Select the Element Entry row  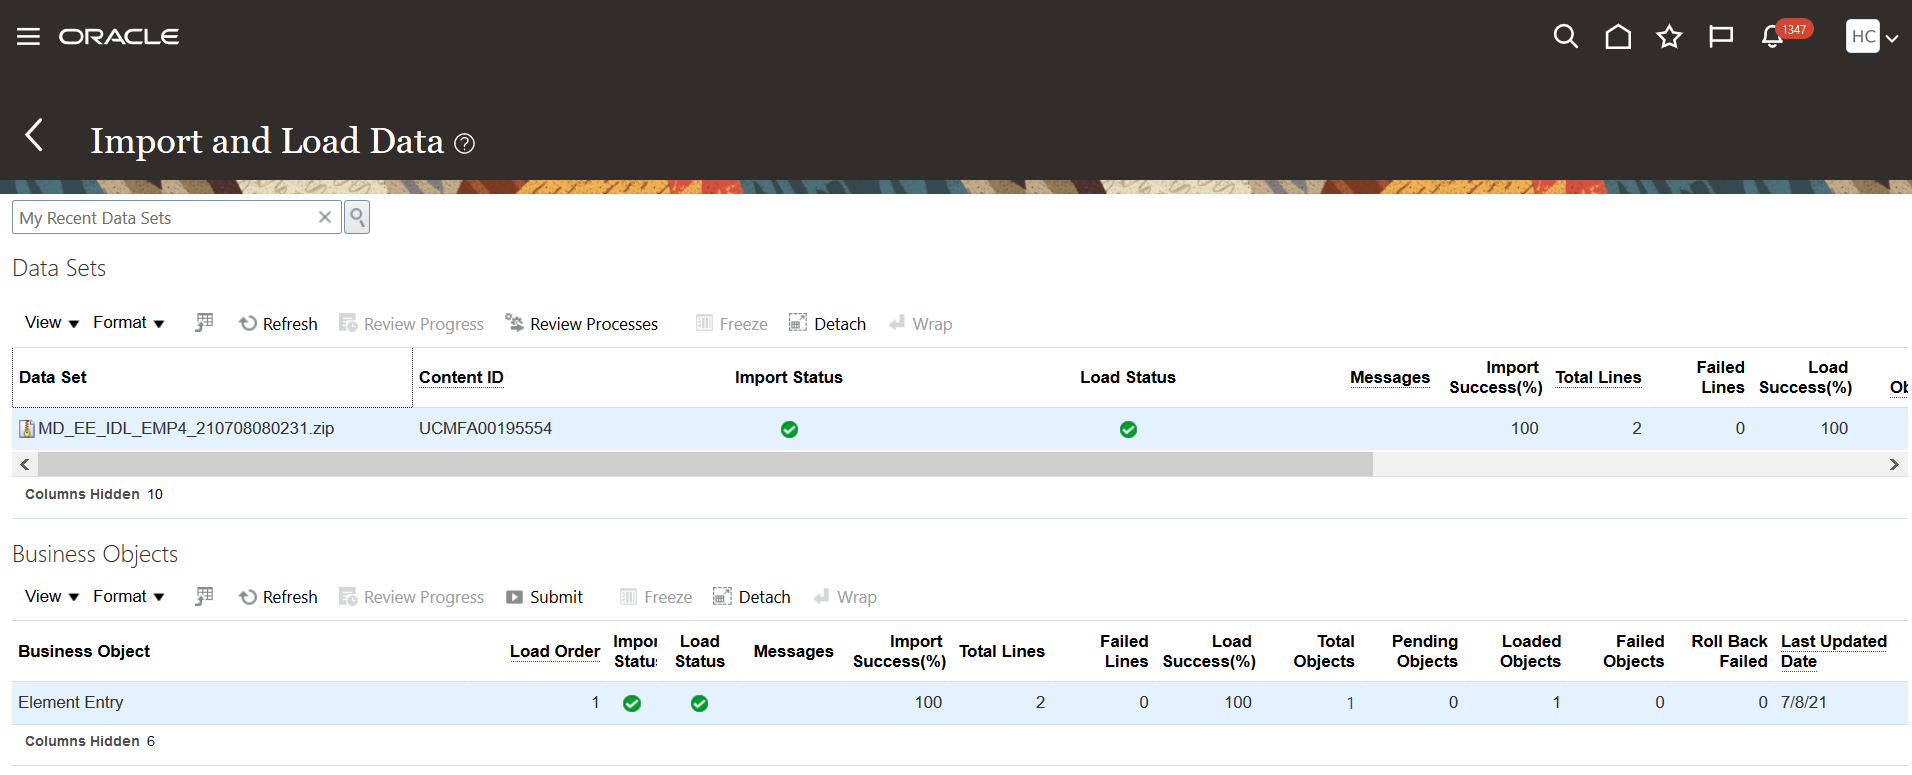coord(960,703)
